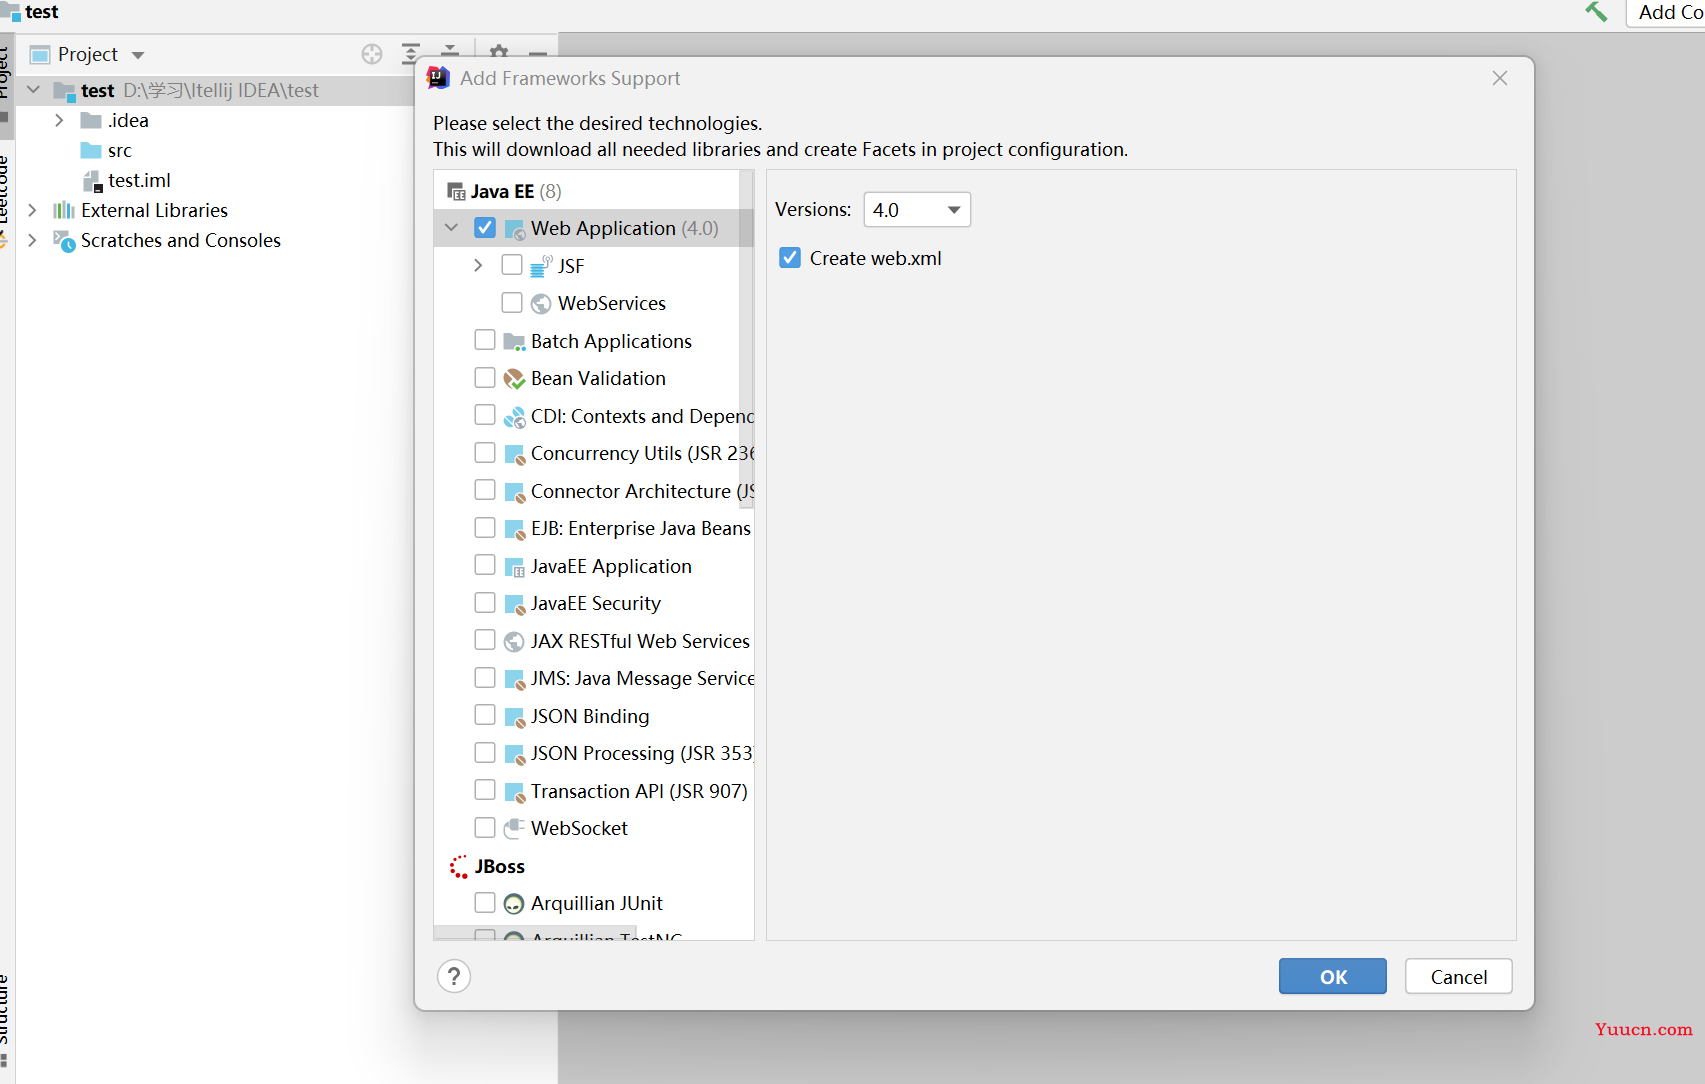Image resolution: width=1705 pixels, height=1084 pixels.
Task: Check the WebServices checkbox
Action: point(512,302)
